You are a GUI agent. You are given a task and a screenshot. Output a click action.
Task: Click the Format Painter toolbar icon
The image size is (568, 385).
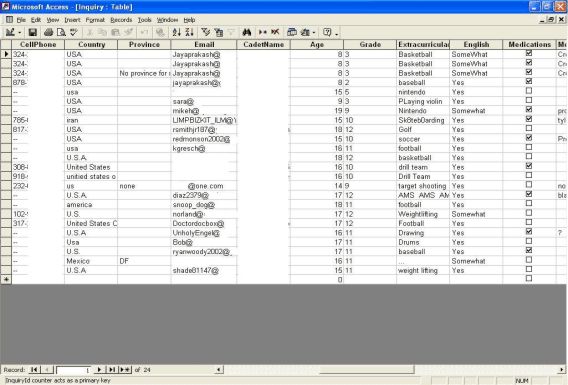click(x=128, y=33)
